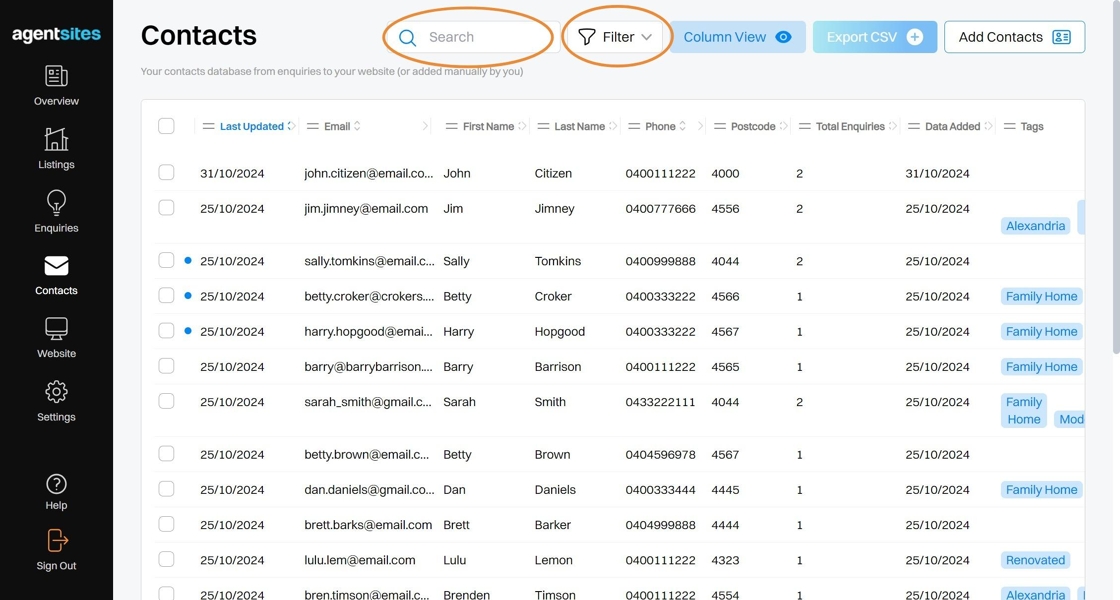The image size is (1120, 600).
Task: Click the drag handle beside Last Name column
Action: [543, 126]
